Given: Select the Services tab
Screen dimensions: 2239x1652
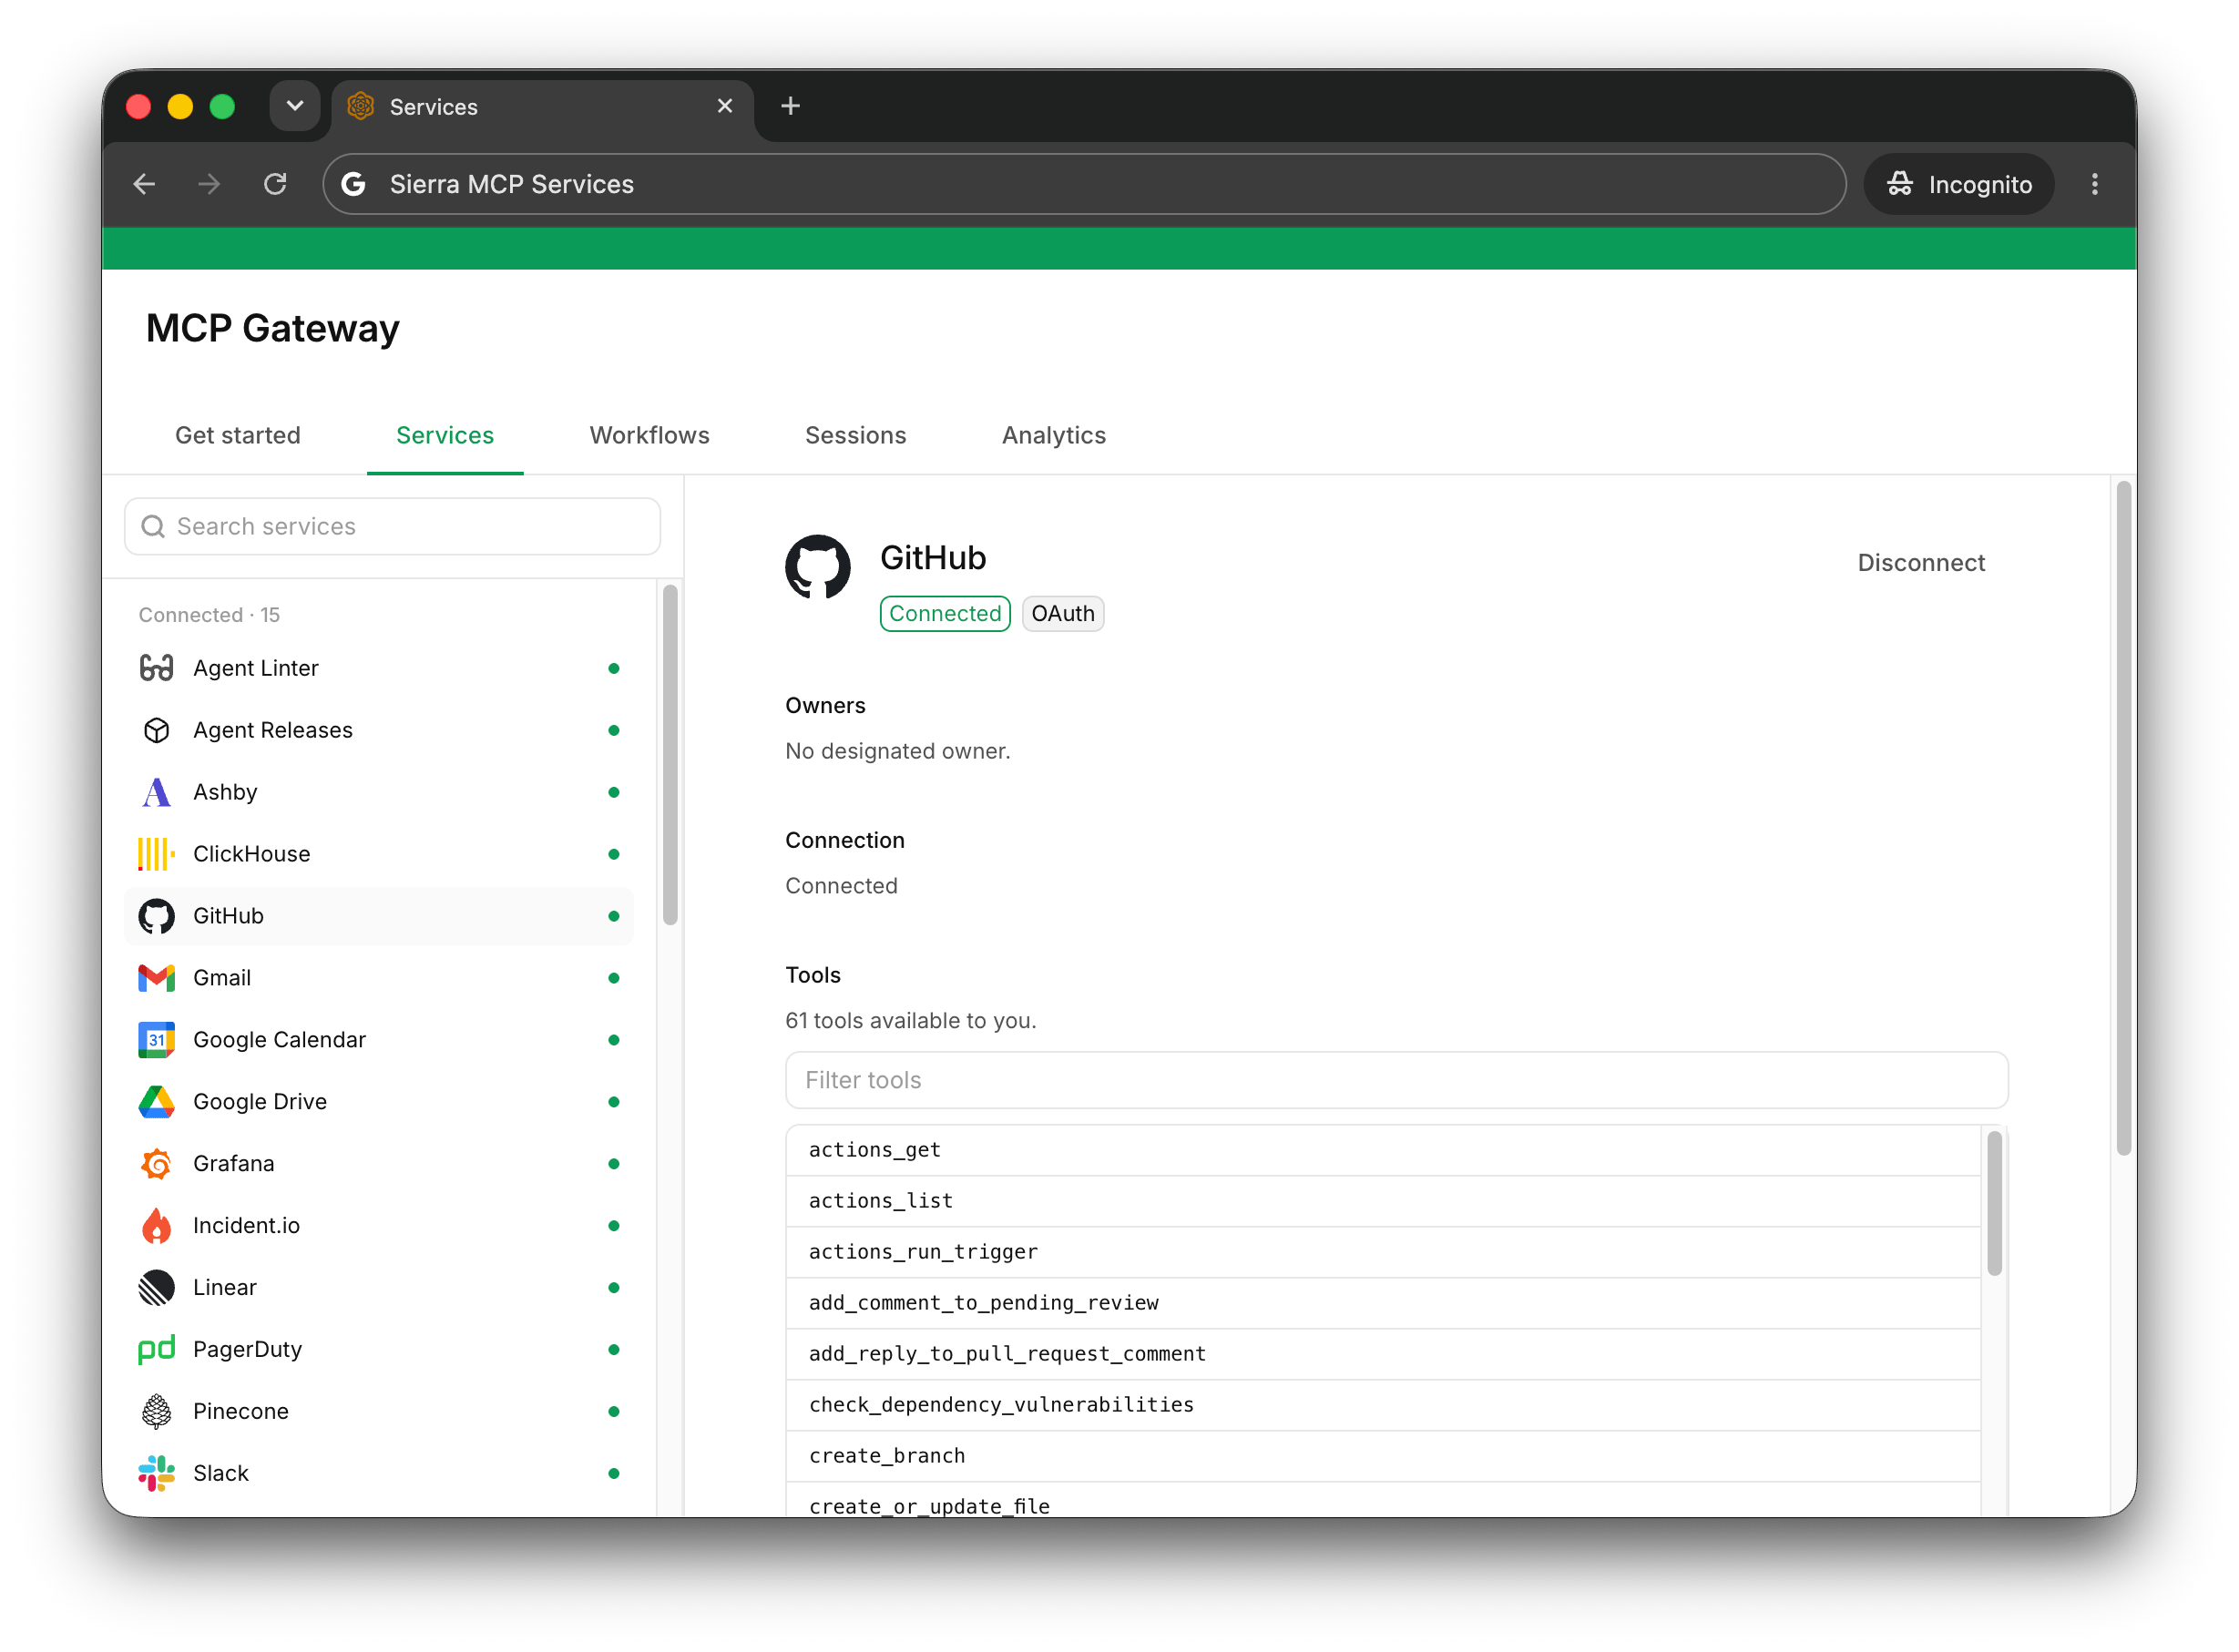Looking at the screenshot, I should pyautogui.click(x=445, y=436).
